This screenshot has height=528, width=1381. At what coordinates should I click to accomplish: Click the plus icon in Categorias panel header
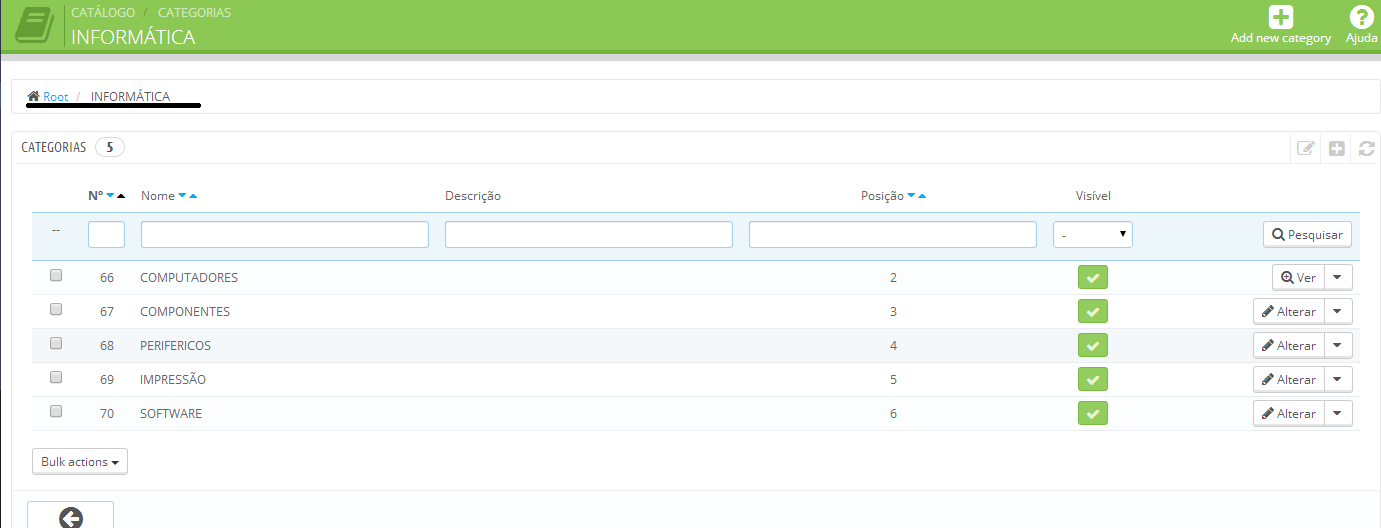pyautogui.click(x=1337, y=148)
